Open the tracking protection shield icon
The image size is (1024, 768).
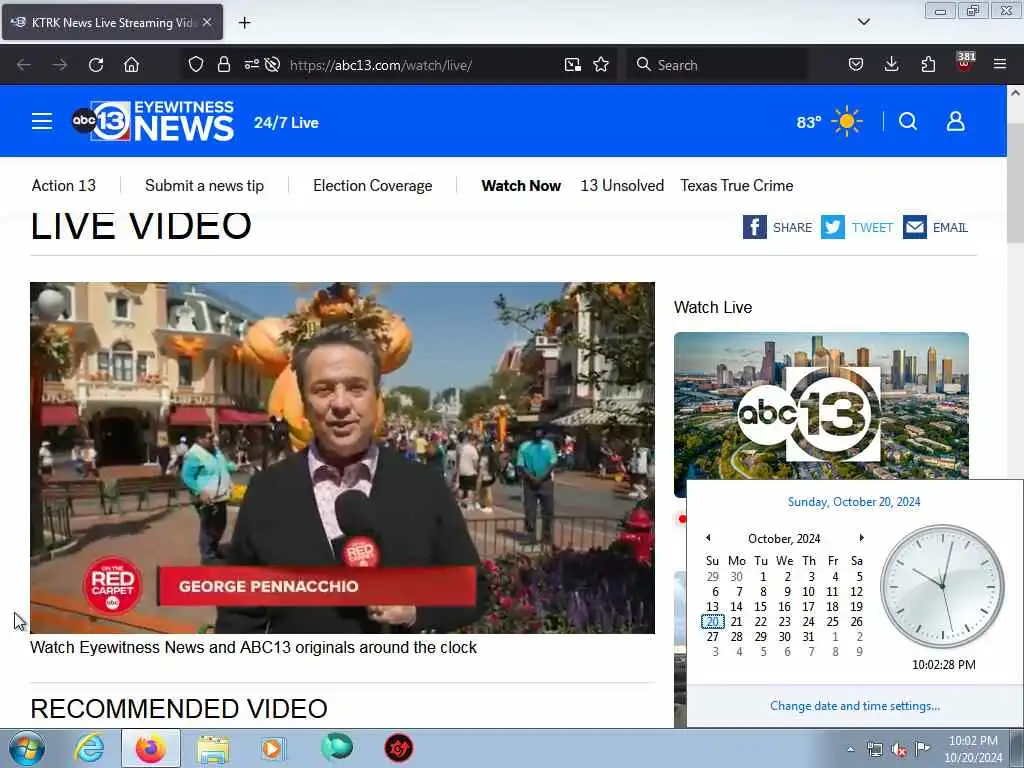(x=196, y=65)
